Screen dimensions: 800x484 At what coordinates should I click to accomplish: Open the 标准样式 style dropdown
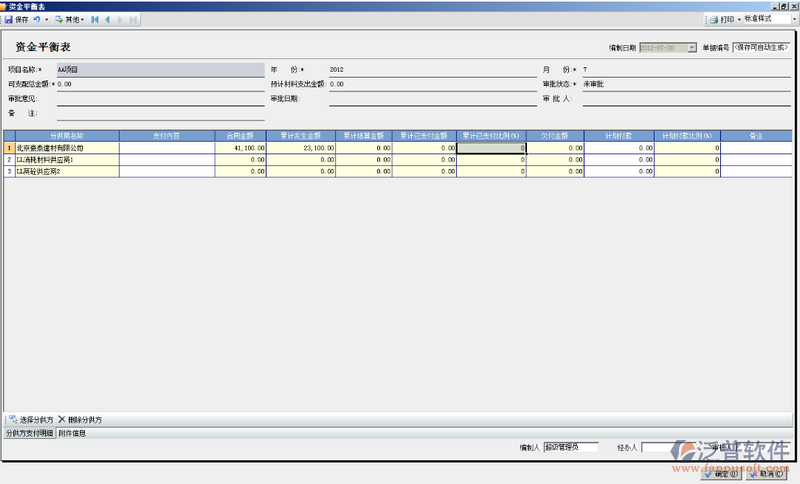pyautogui.click(x=795, y=19)
